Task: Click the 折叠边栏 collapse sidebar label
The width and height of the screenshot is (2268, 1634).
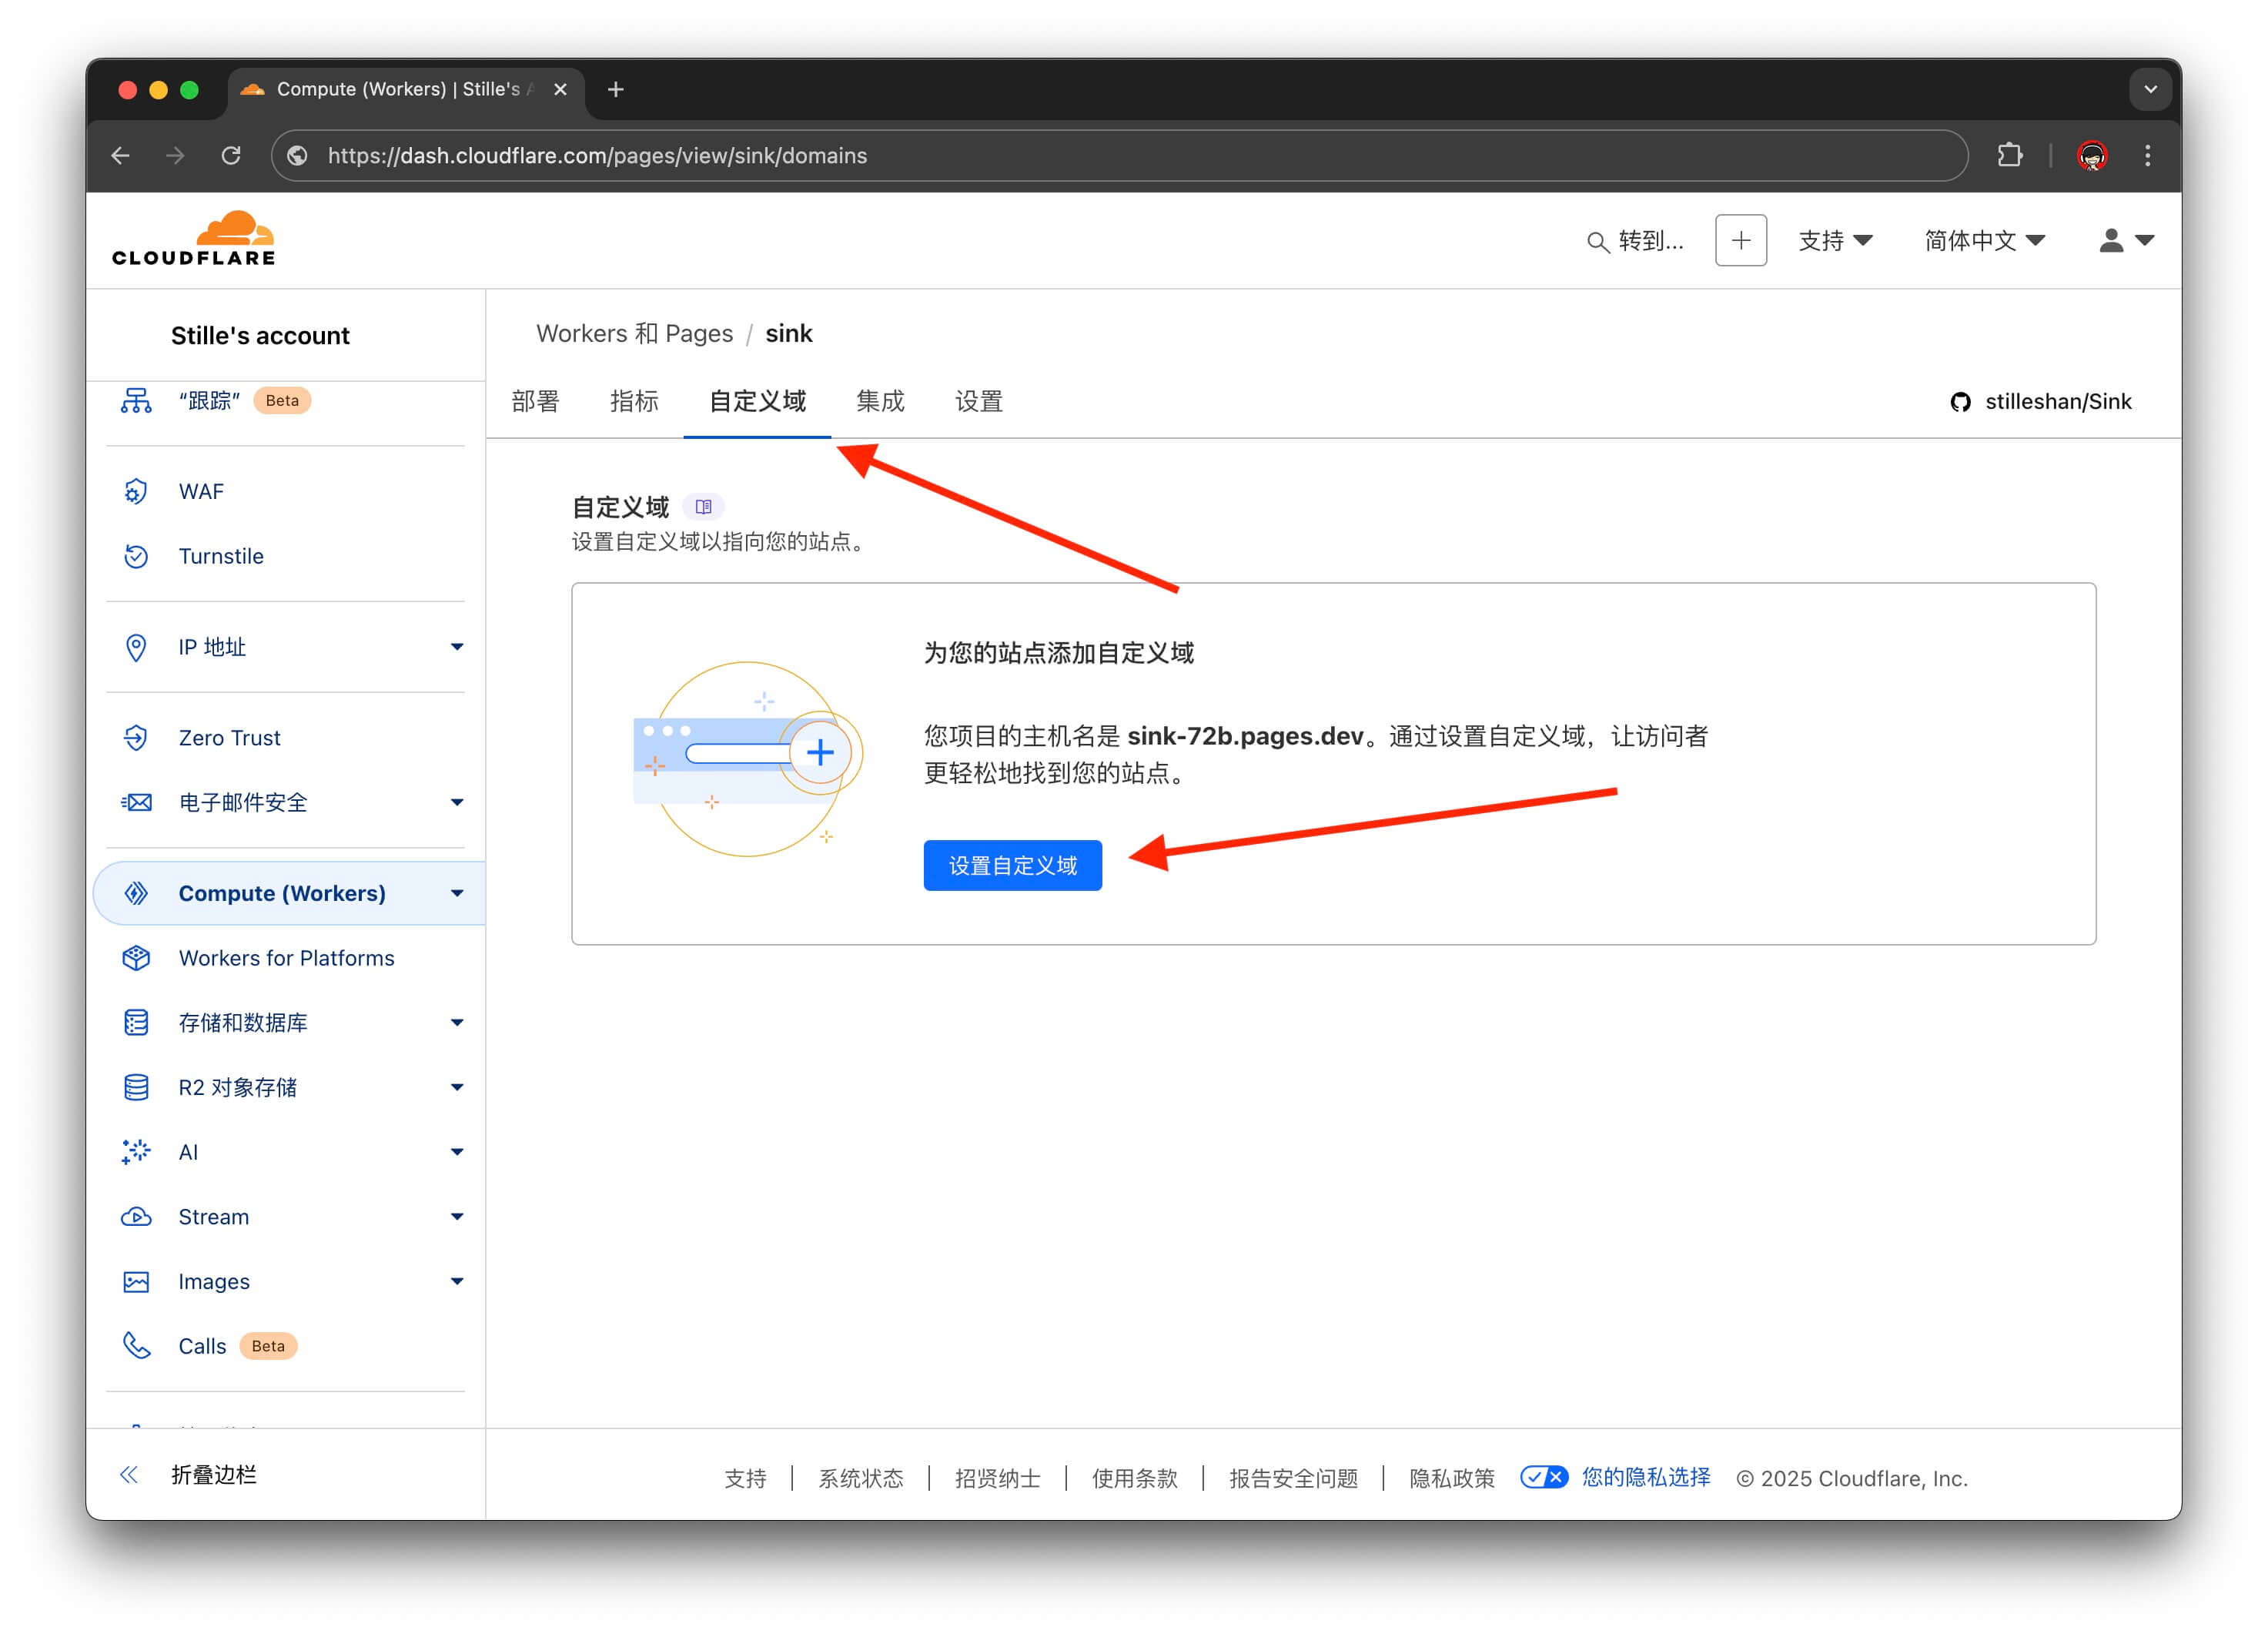Action: coord(213,1474)
